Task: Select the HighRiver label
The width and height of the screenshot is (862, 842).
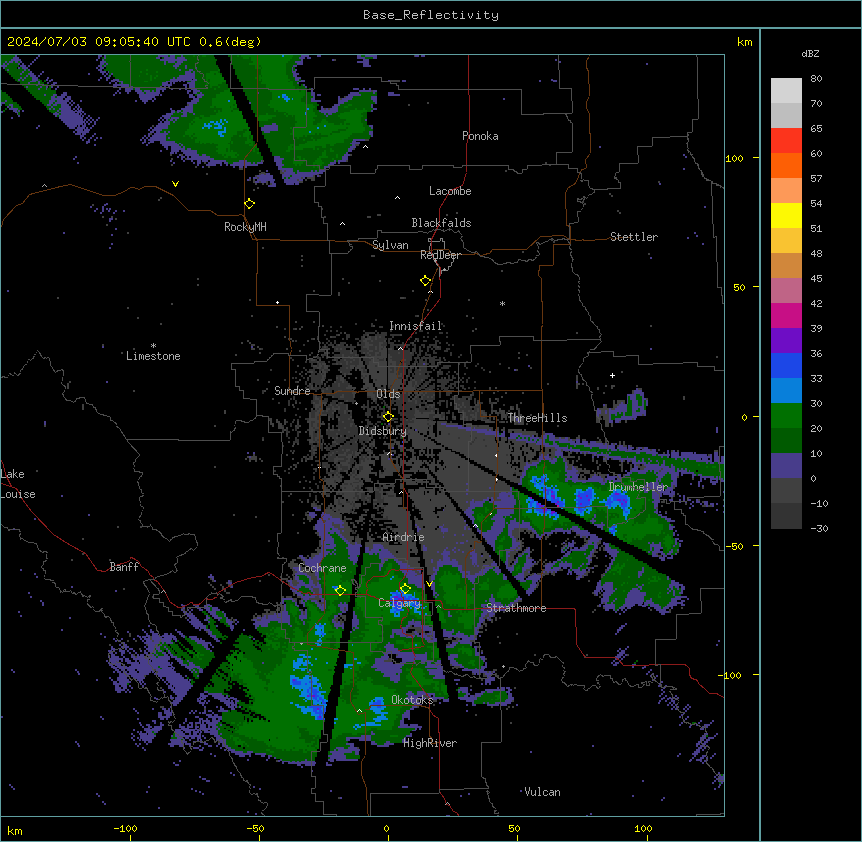Action: click(x=430, y=743)
